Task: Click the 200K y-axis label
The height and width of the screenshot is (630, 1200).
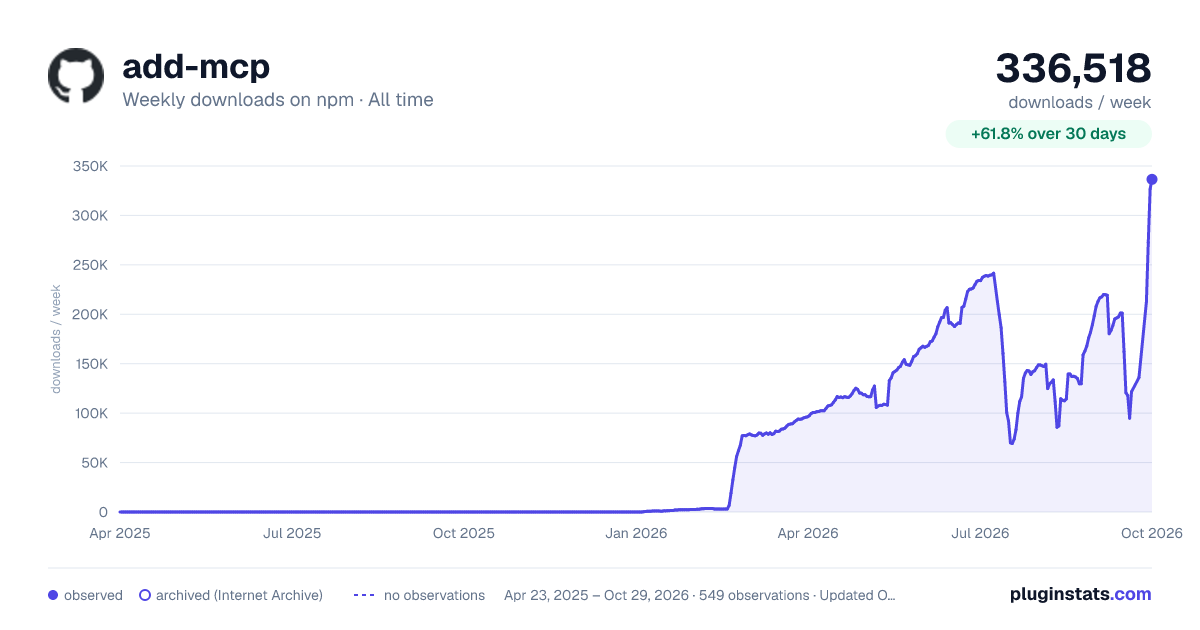Action: click(90, 314)
